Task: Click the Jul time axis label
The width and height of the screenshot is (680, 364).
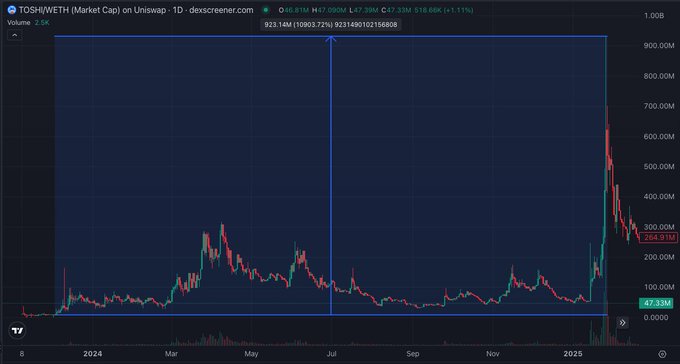Action: coord(331,354)
